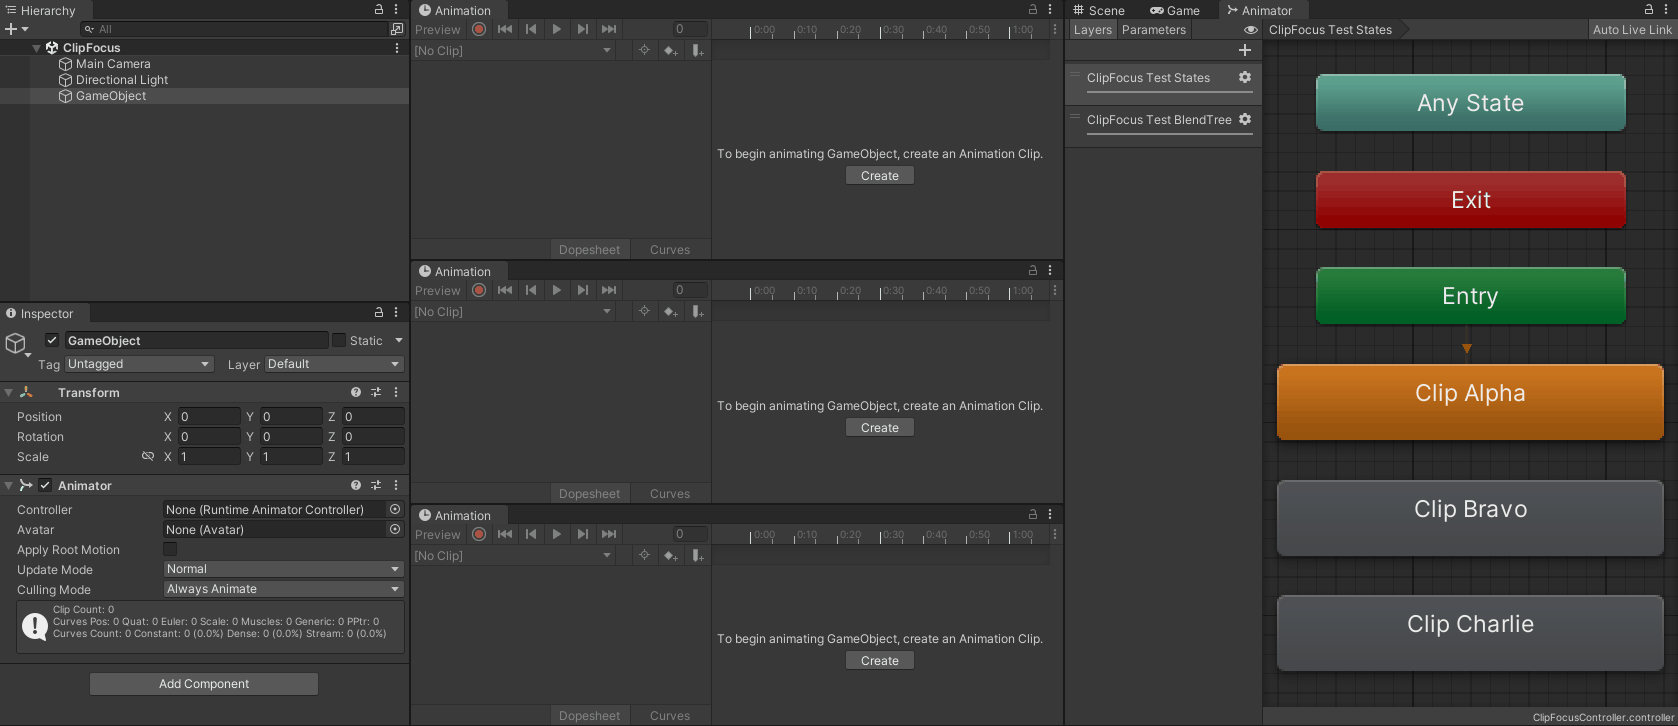The height and width of the screenshot is (726, 1678).
Task: Click the GameObject icon in Inspector header
Action: [16, 344]
